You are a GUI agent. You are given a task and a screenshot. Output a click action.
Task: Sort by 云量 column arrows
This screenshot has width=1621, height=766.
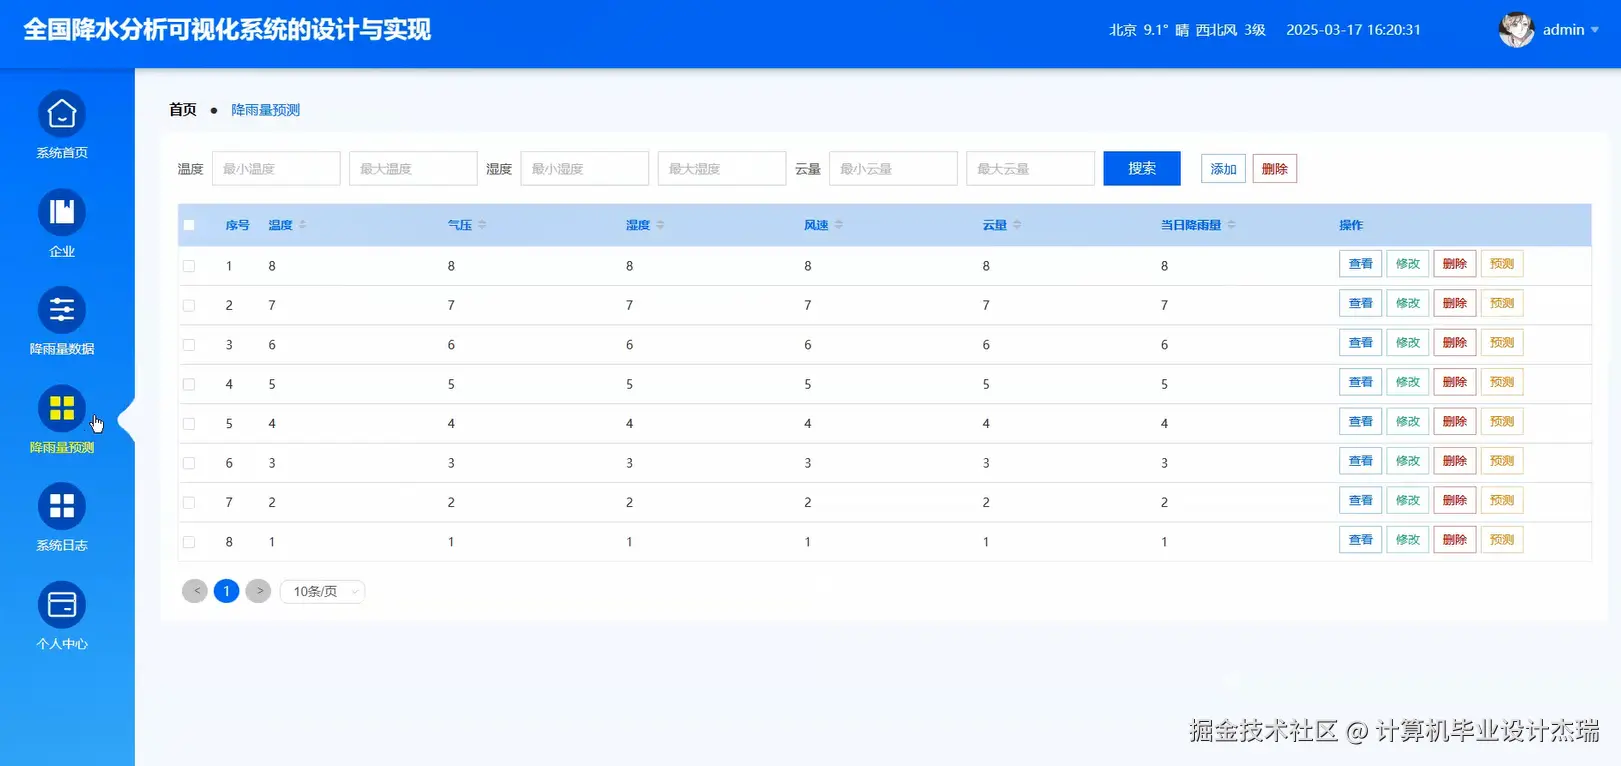point(1017,225)
